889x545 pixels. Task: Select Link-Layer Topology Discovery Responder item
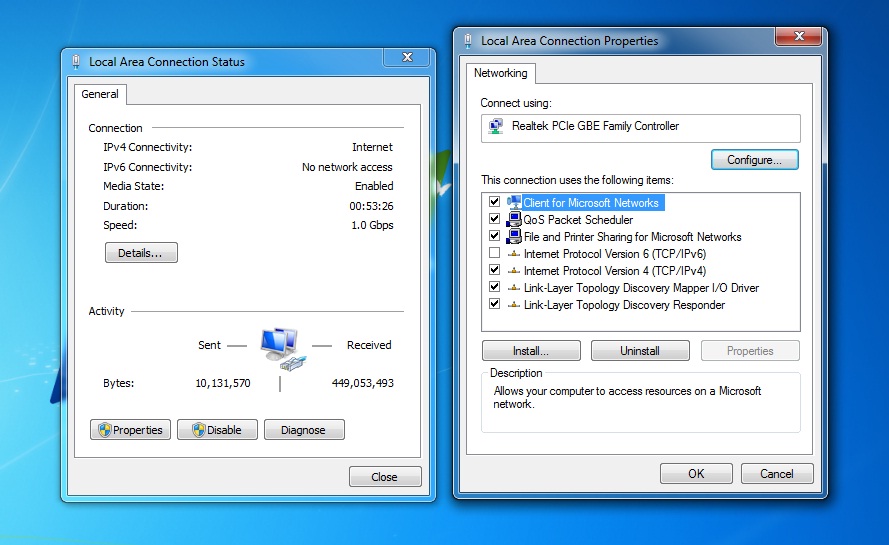coord(624,305)
